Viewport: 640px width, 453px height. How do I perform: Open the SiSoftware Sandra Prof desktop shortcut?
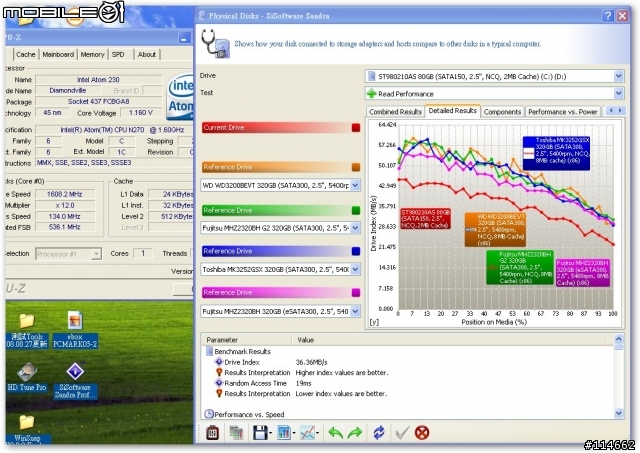coord(75,380)
